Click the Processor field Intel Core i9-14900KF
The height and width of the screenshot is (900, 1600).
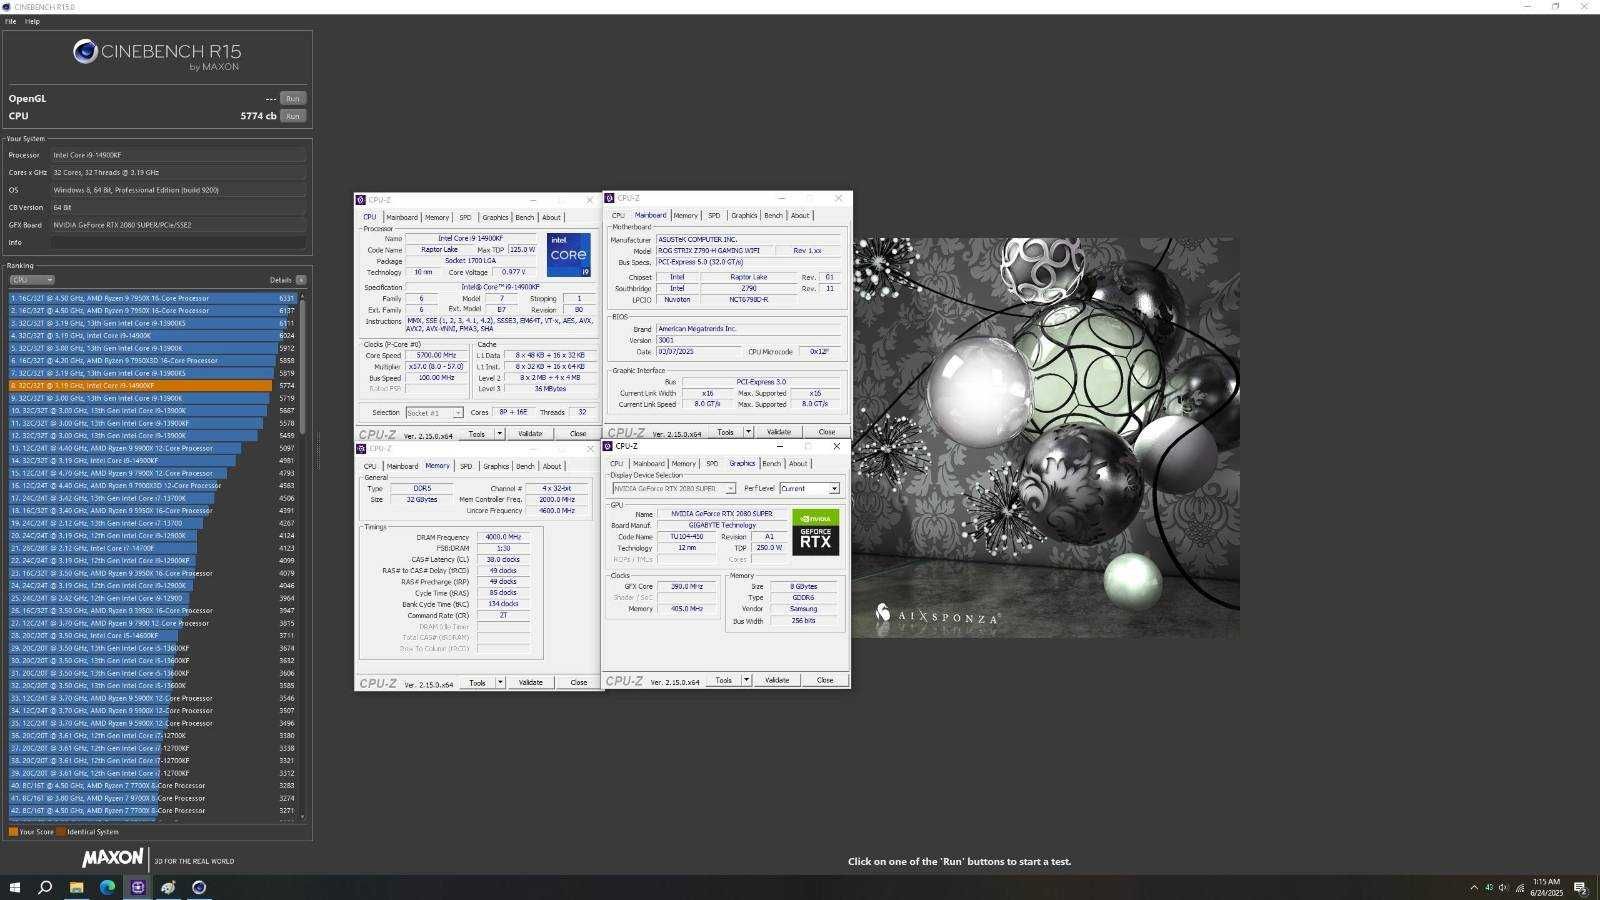click(x=178, y=155)
